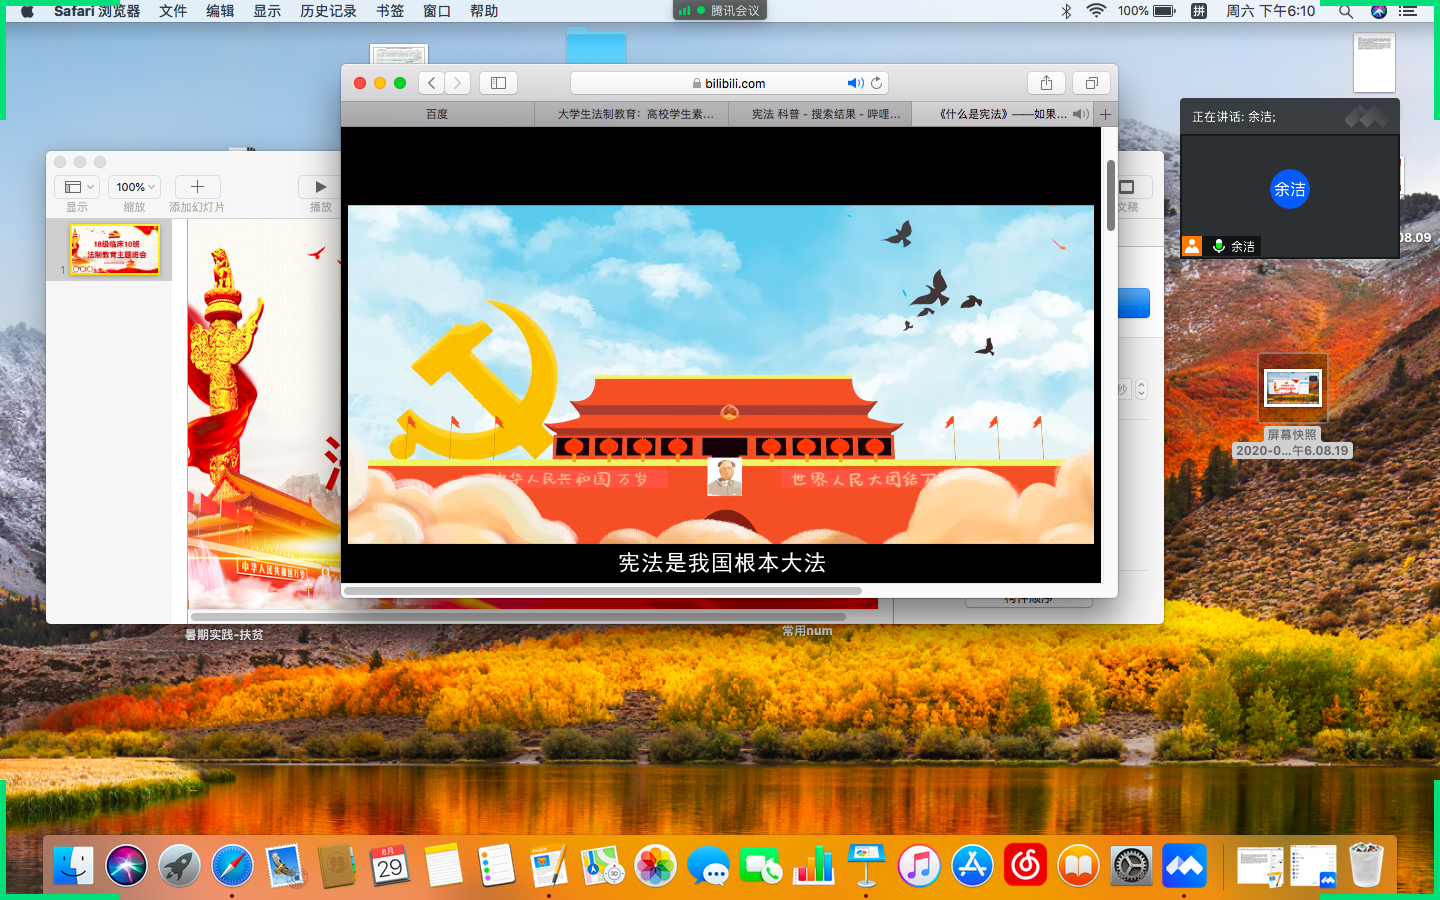Open Photos from the Dock
Image resolution: width=1440 pixels, height=900 pixels.
pos(655,866)
